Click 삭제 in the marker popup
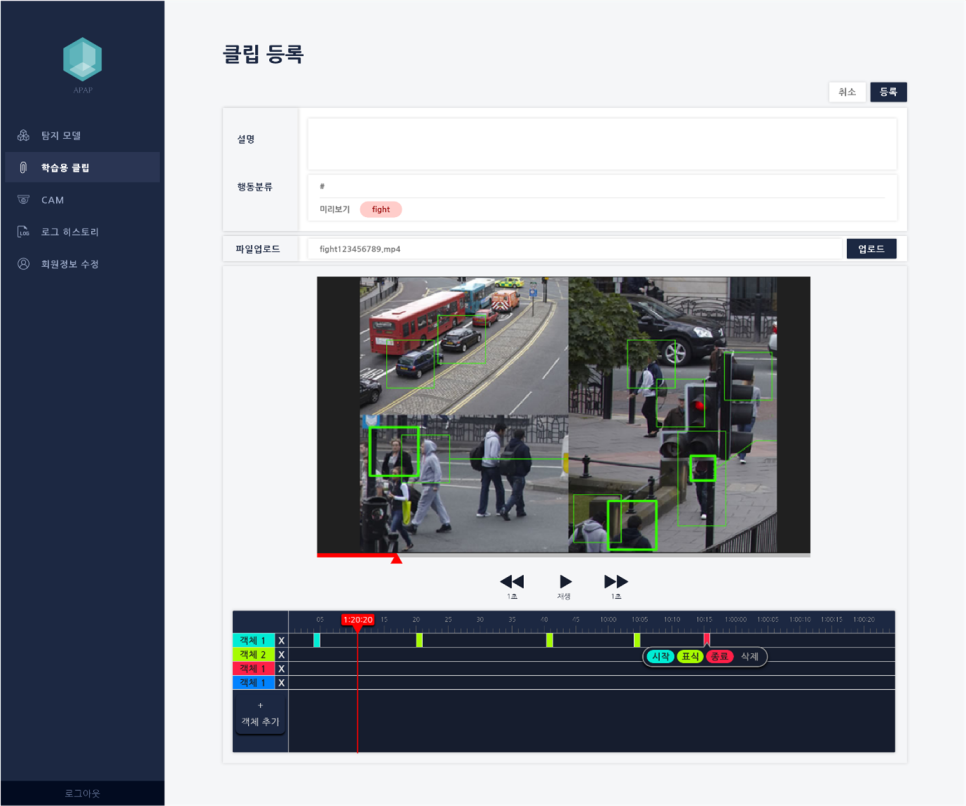Viewport: 966px width, 806px height. 749,657
